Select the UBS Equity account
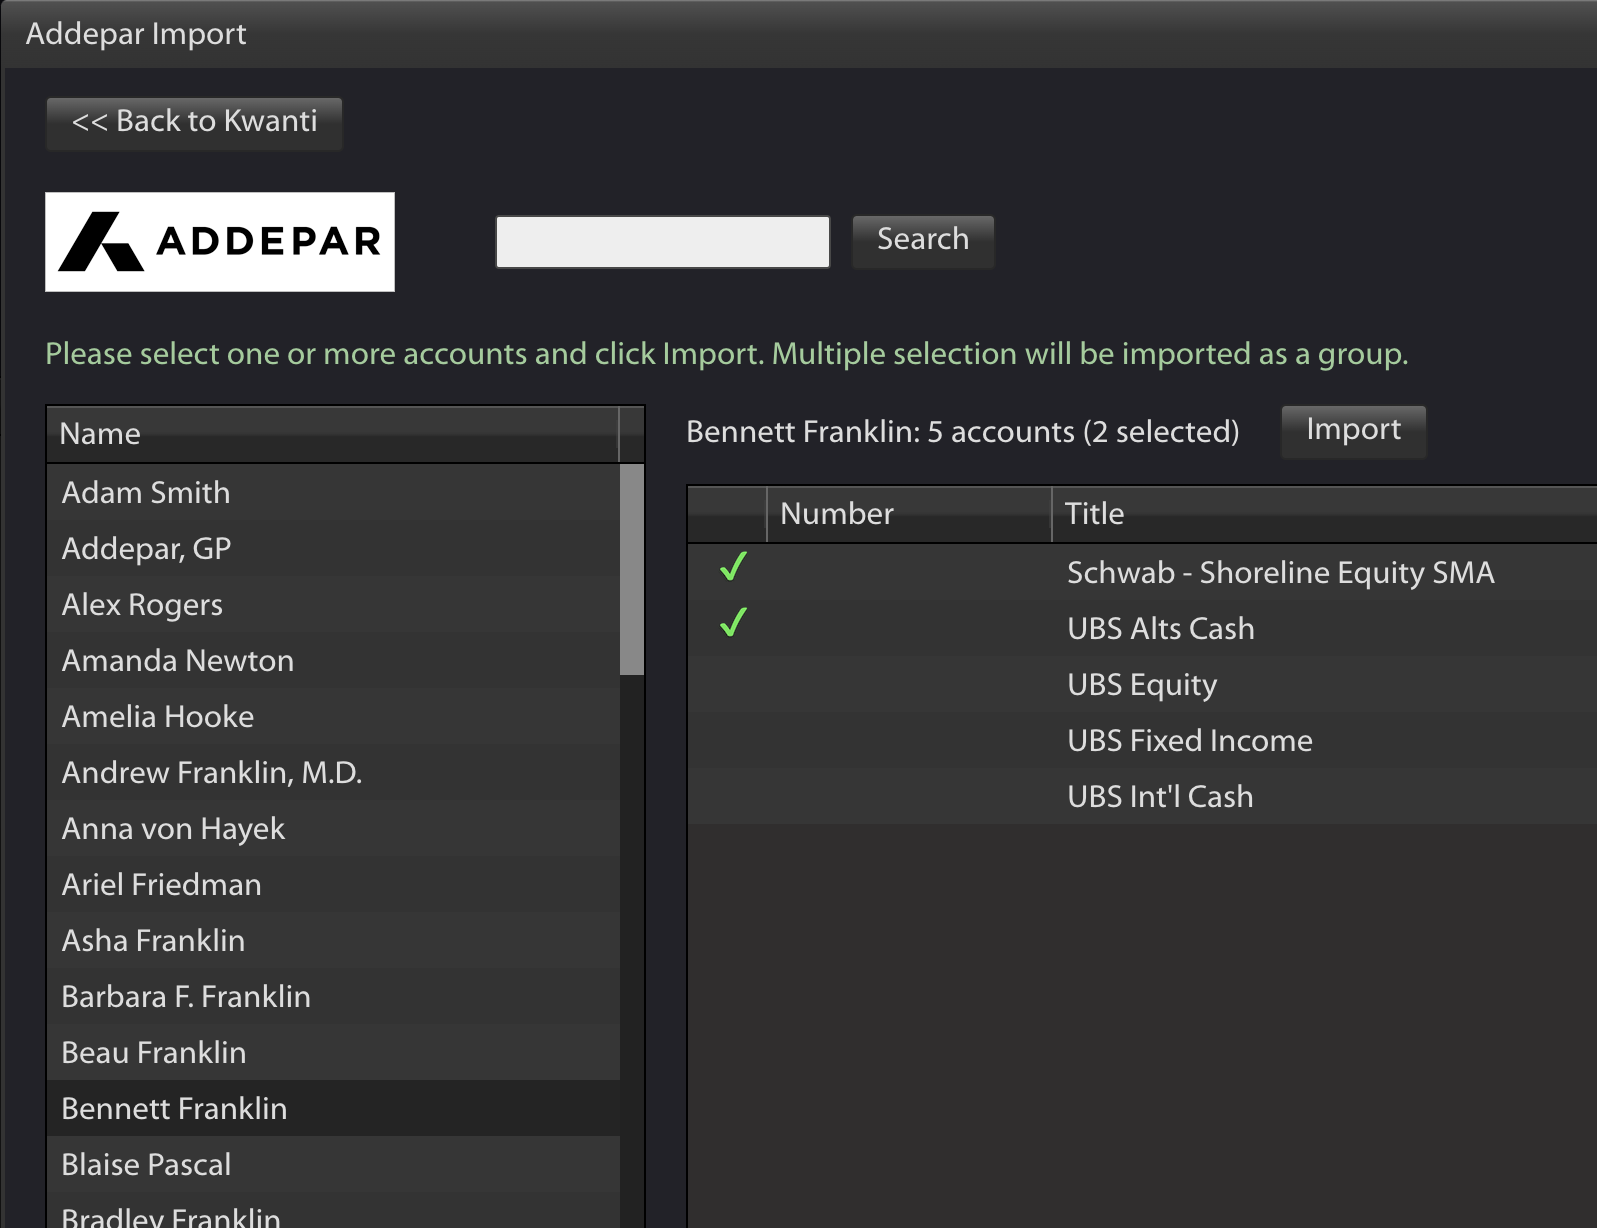This screenshot has height=1228, width=1597. 1142,684
